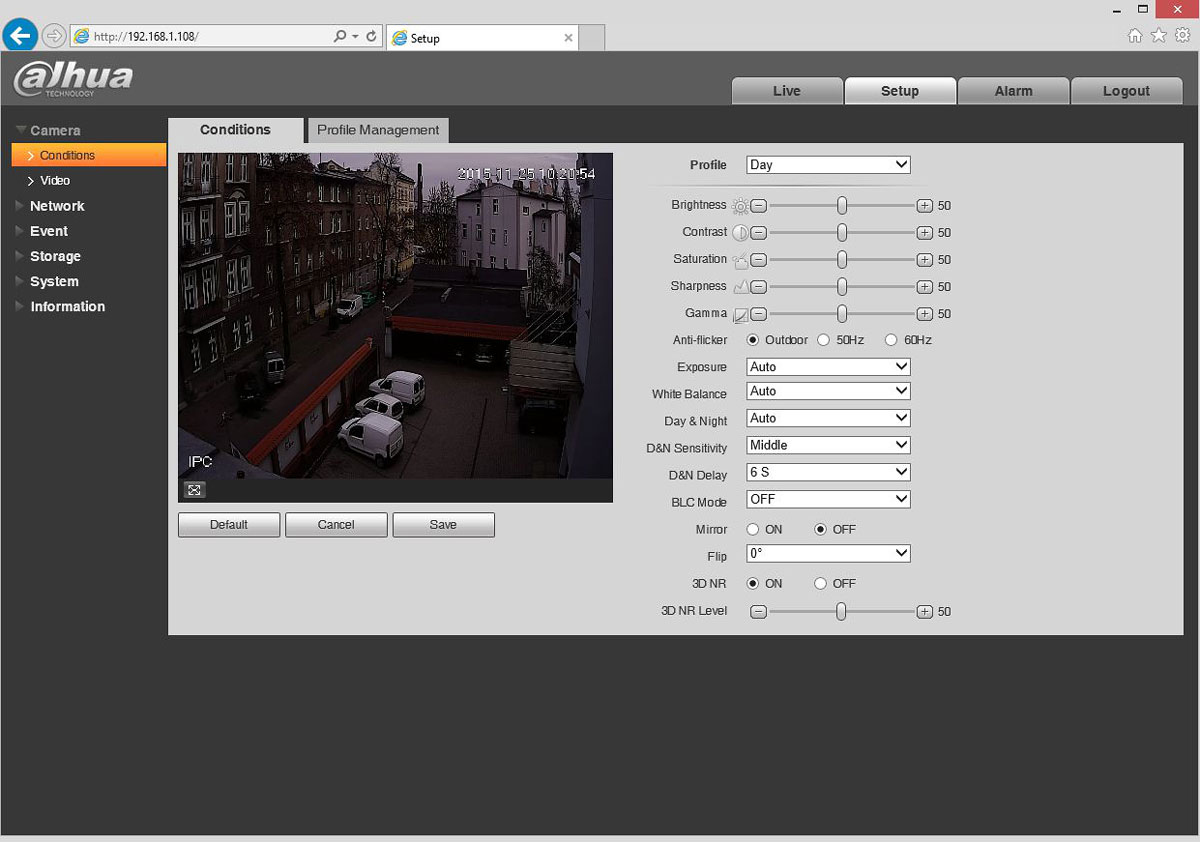Refresh the page with the reload icon
1200x842 pixels.
372,36
